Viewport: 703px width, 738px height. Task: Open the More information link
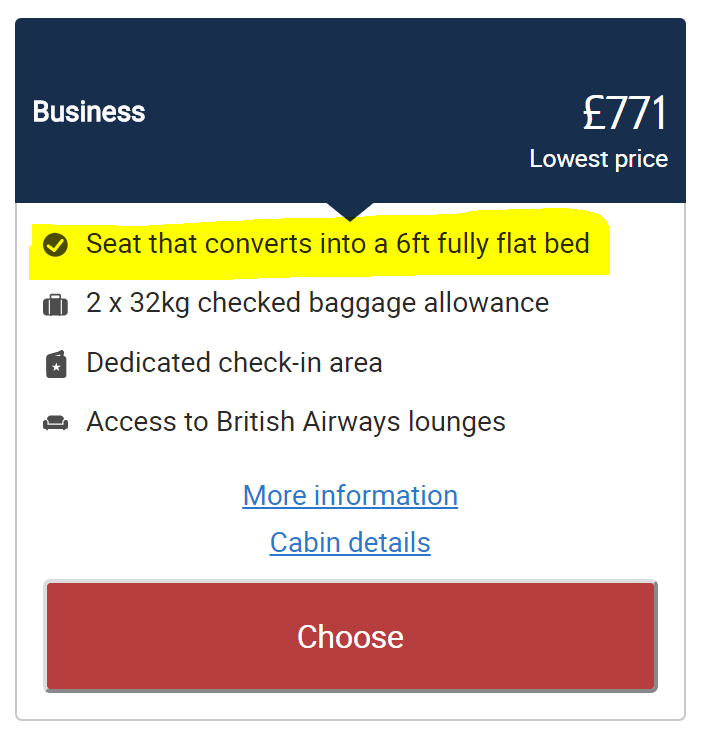click(x=350, y=496)
